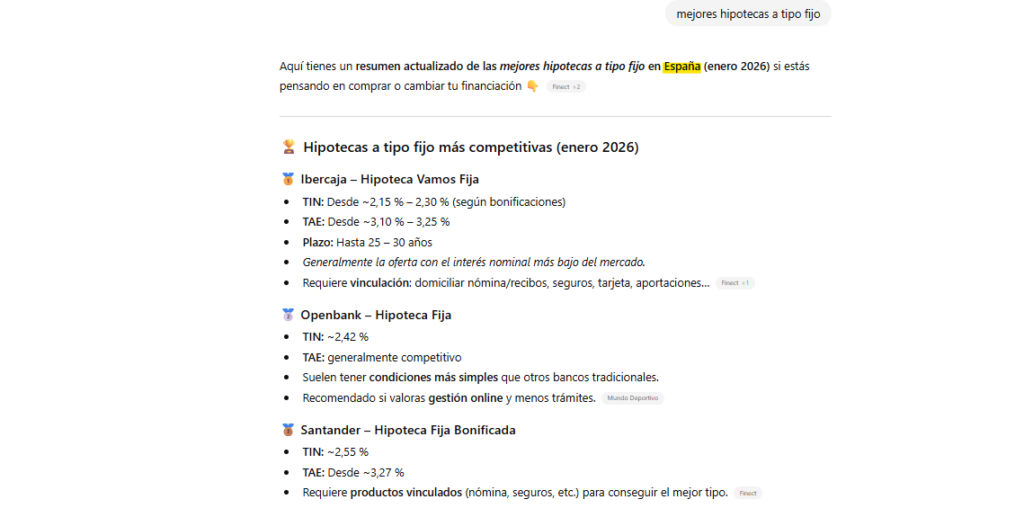Screen dimensions: 1024x517
Task: Click 'TIN: Desde ~2,15 % – 2,30 %' line
Action: point(434,202)
